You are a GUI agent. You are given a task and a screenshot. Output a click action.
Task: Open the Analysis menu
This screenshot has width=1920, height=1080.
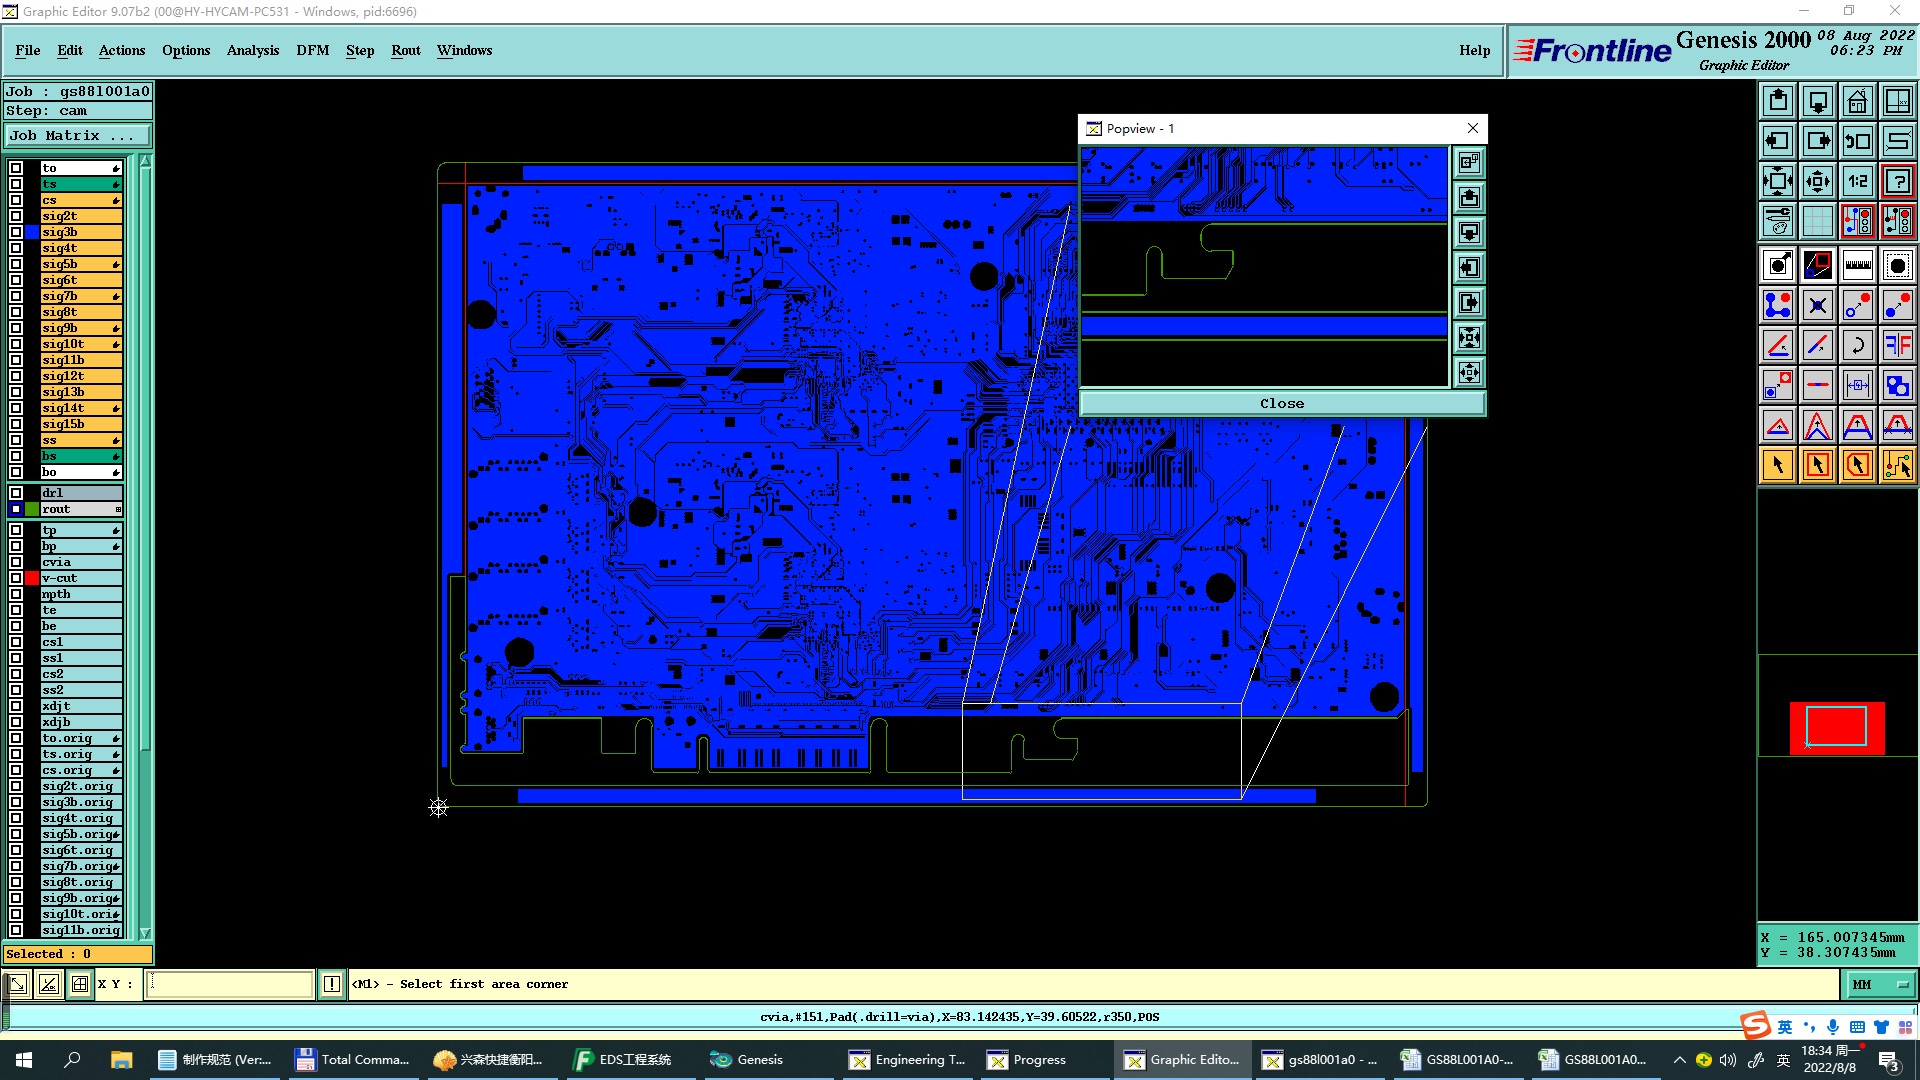coord(252,50)
